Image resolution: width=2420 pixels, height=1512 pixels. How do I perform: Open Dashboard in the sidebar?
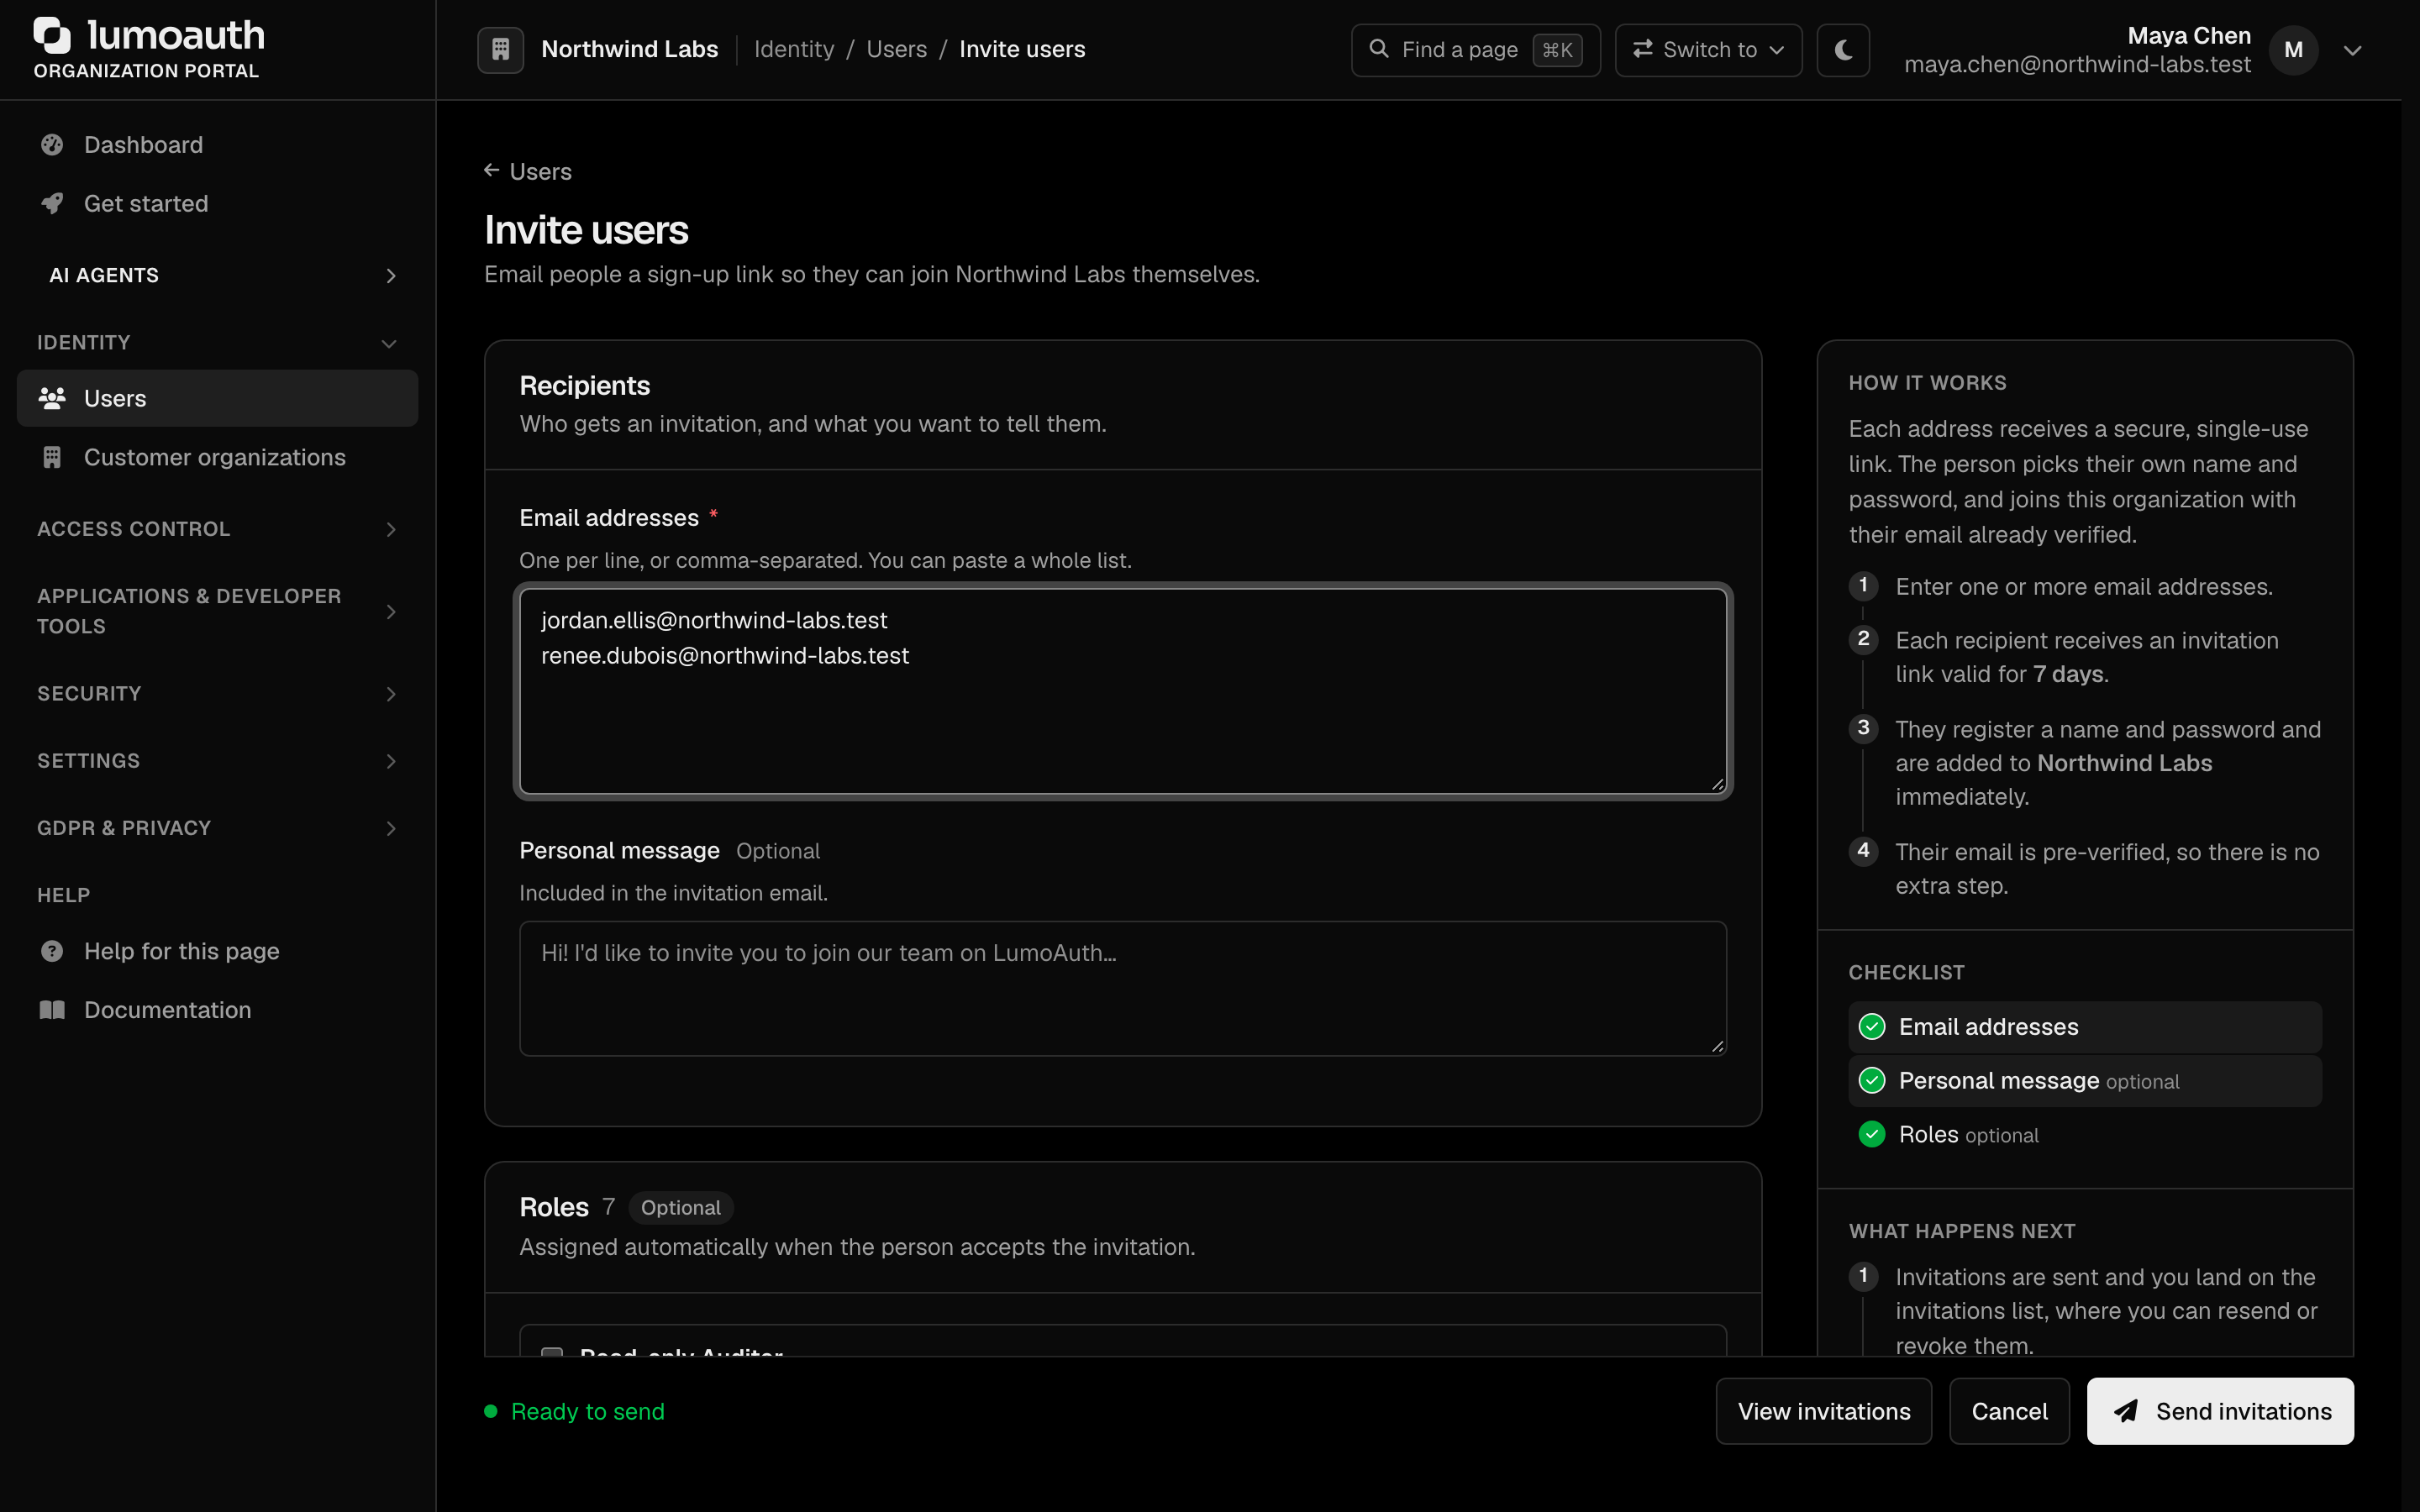coord(217,145)
